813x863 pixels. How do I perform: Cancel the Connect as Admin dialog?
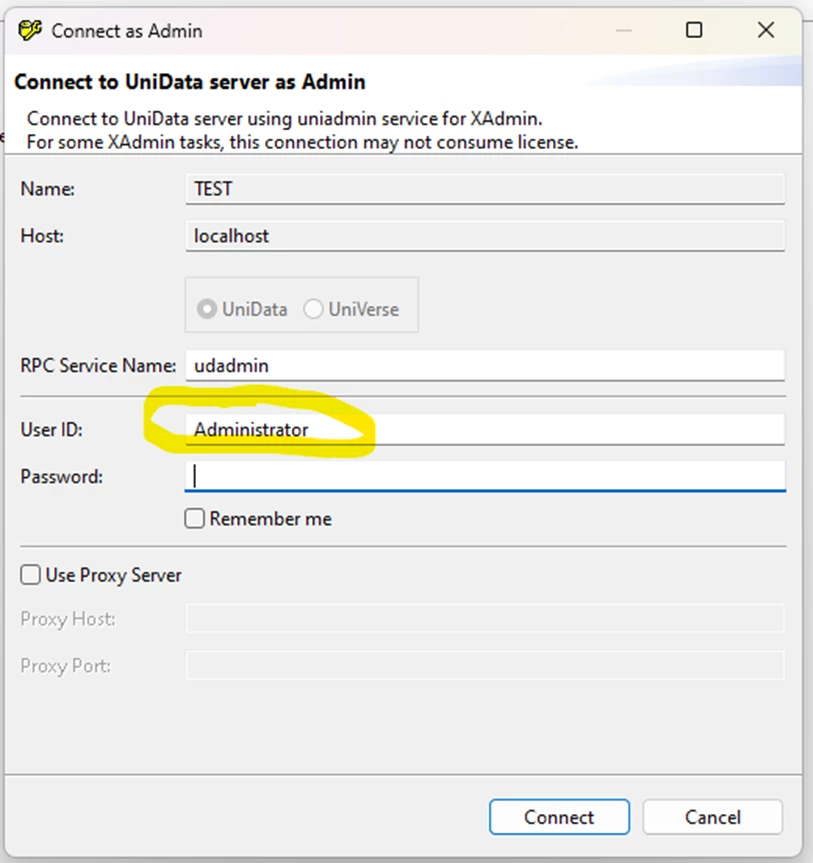(x=712, y=817)
